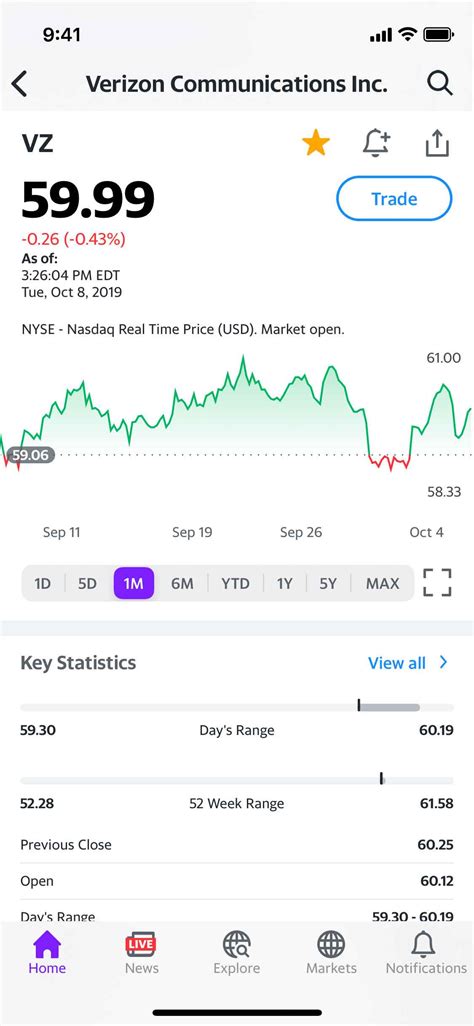Share VZ quote via share icon

[x=437, y=143]
